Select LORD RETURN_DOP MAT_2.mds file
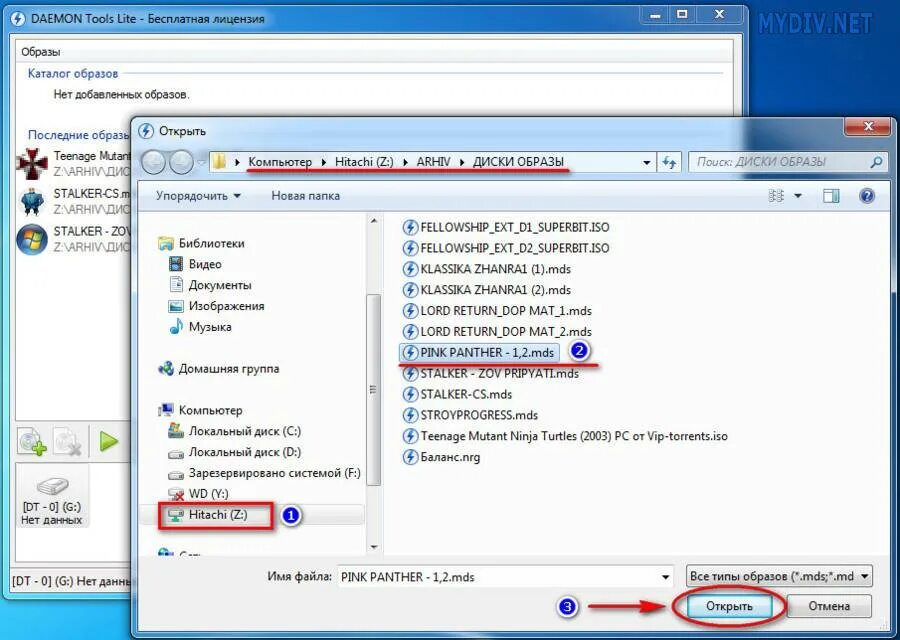 point(497,331)
